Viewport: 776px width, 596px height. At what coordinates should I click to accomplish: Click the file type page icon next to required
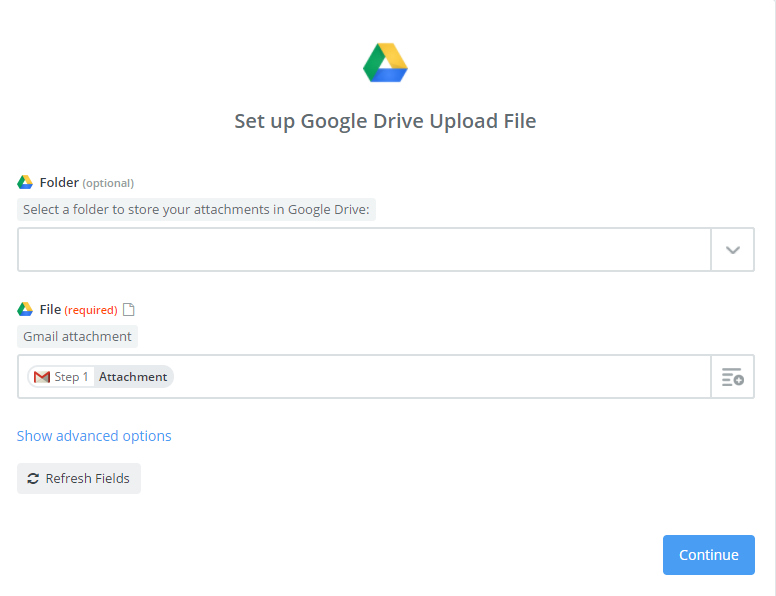click(x=129, y=310)
